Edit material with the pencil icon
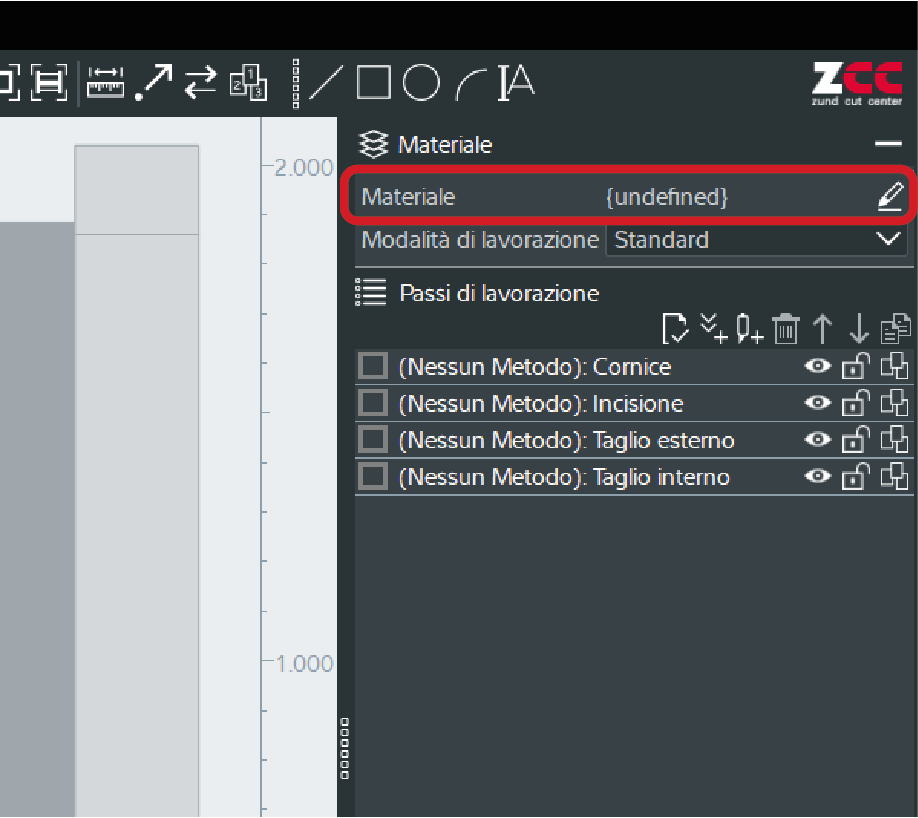Screen dimensions: 918x818 tap(890, 196)
